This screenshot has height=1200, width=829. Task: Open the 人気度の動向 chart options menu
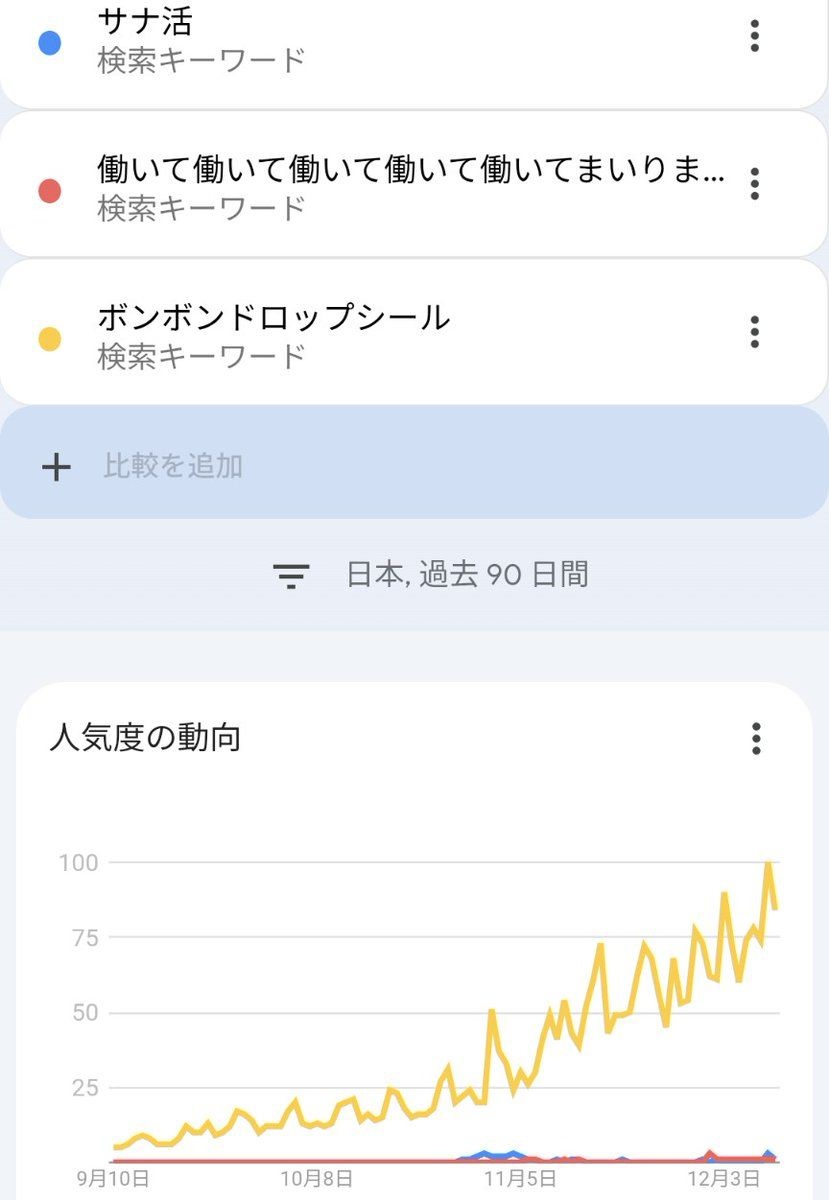pyautogui.click(x=757, y=738)
